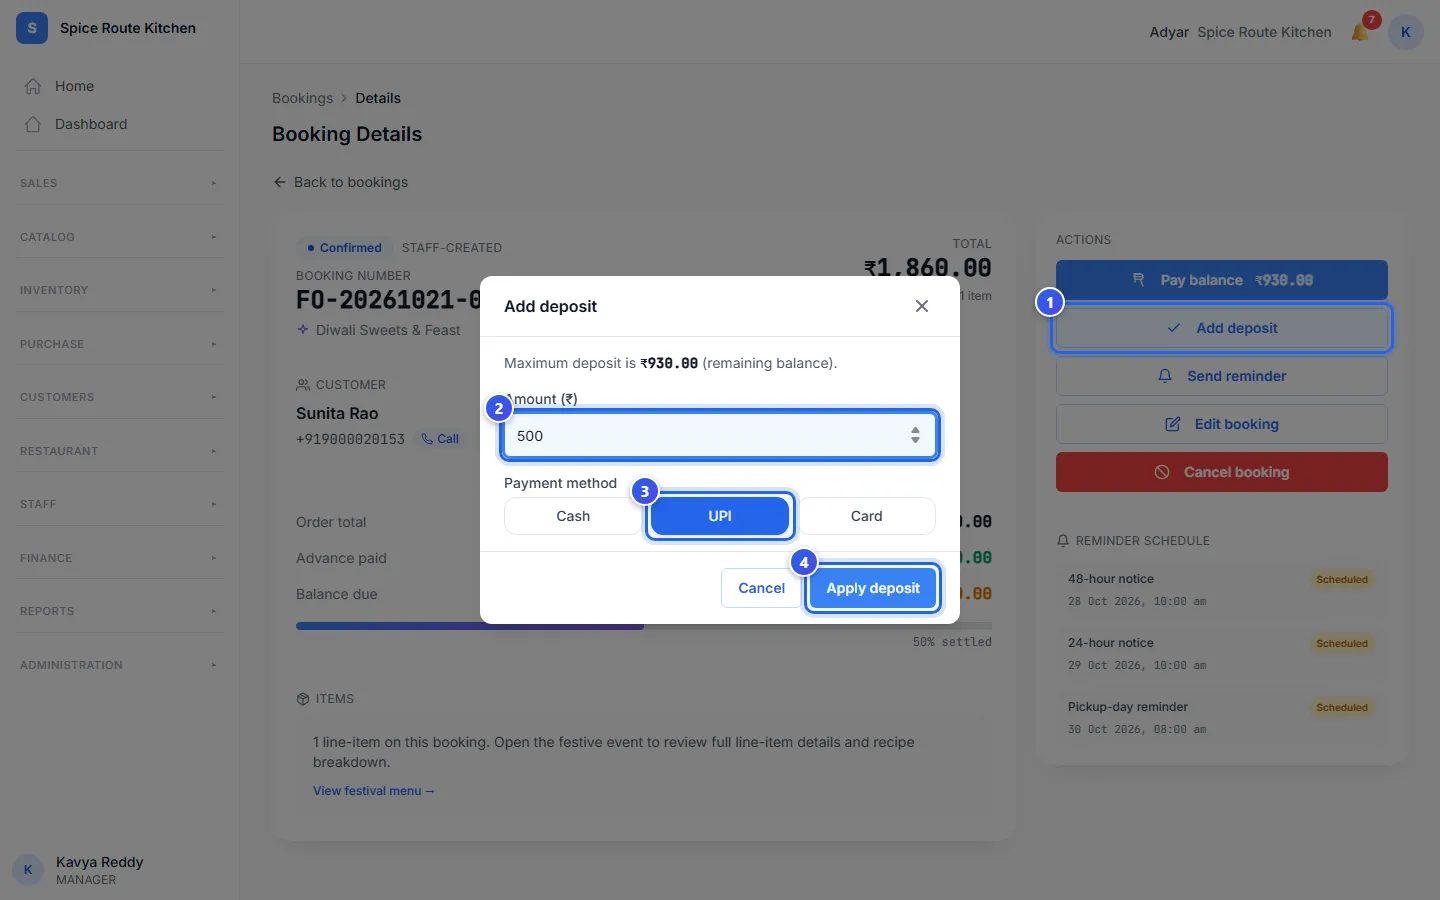Screen dimensions: 1440x900
Task: Expand the Customers section
Action: coord(119,397)
